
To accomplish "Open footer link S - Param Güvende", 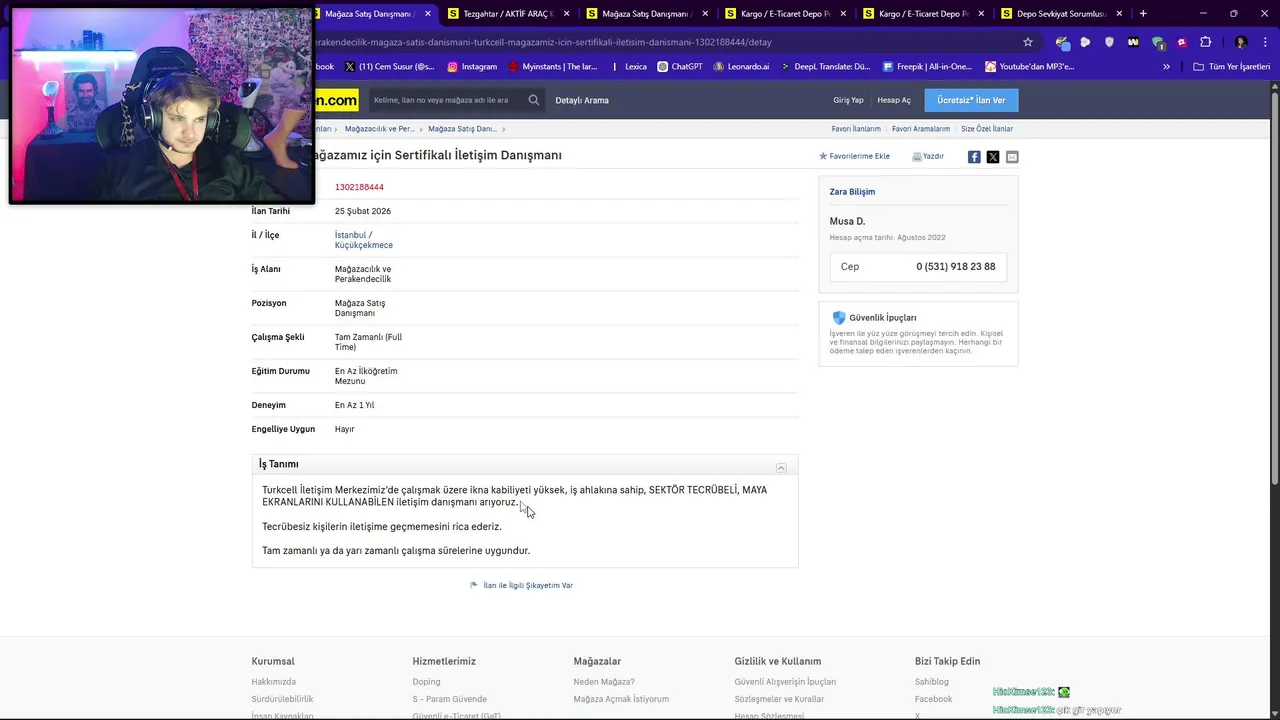I will tap(450, 699).
